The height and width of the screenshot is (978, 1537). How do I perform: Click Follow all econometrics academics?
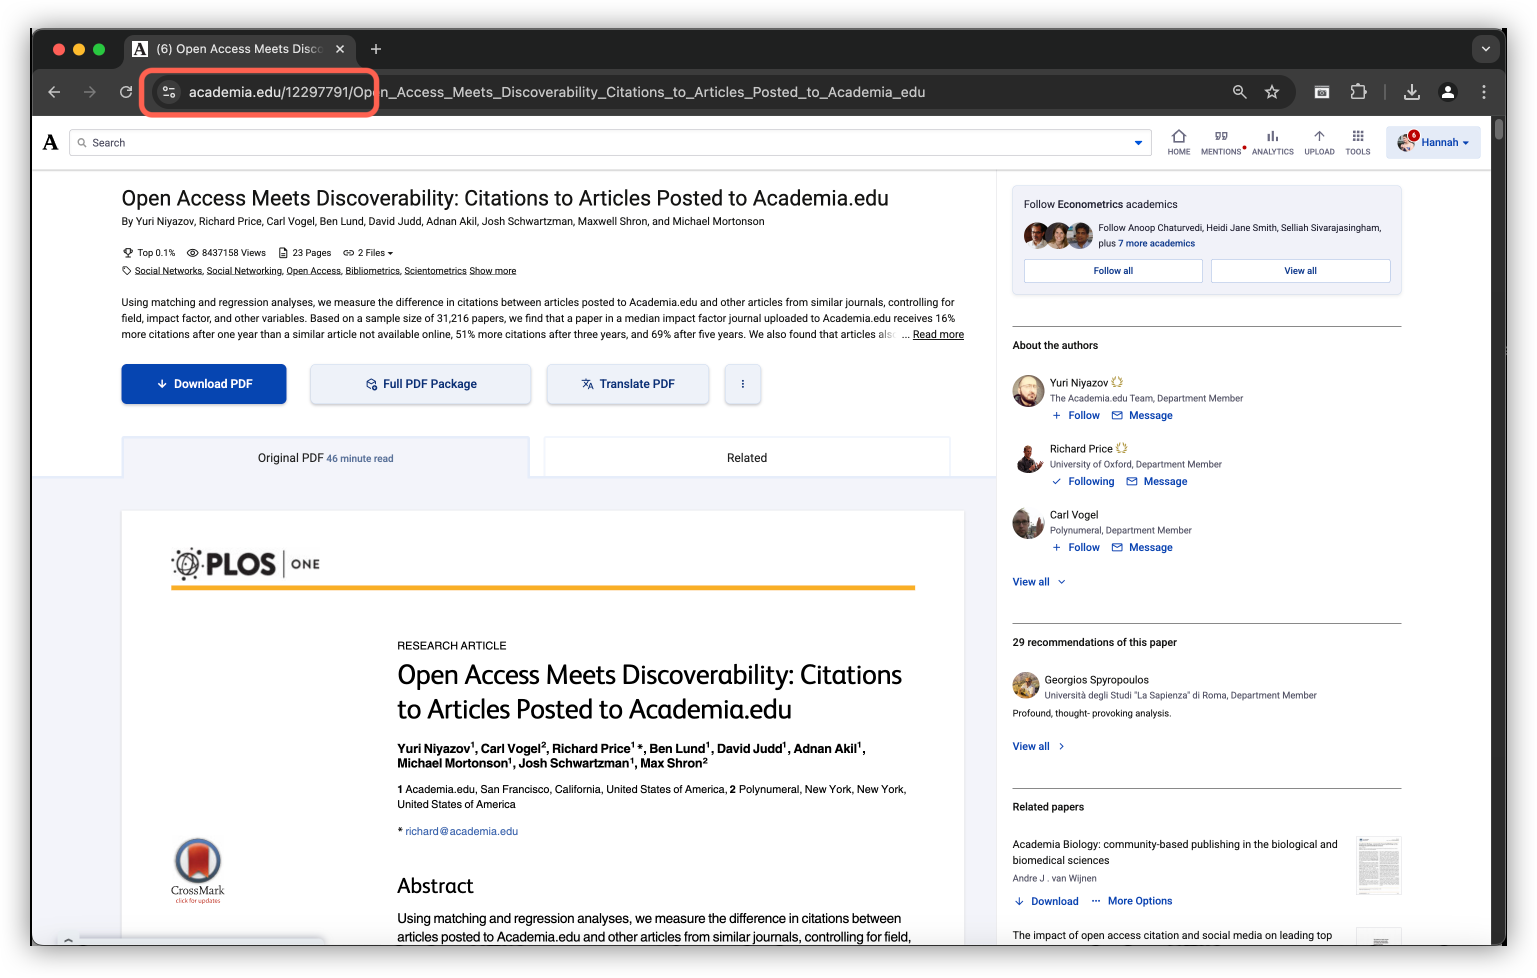[1113, 271]
